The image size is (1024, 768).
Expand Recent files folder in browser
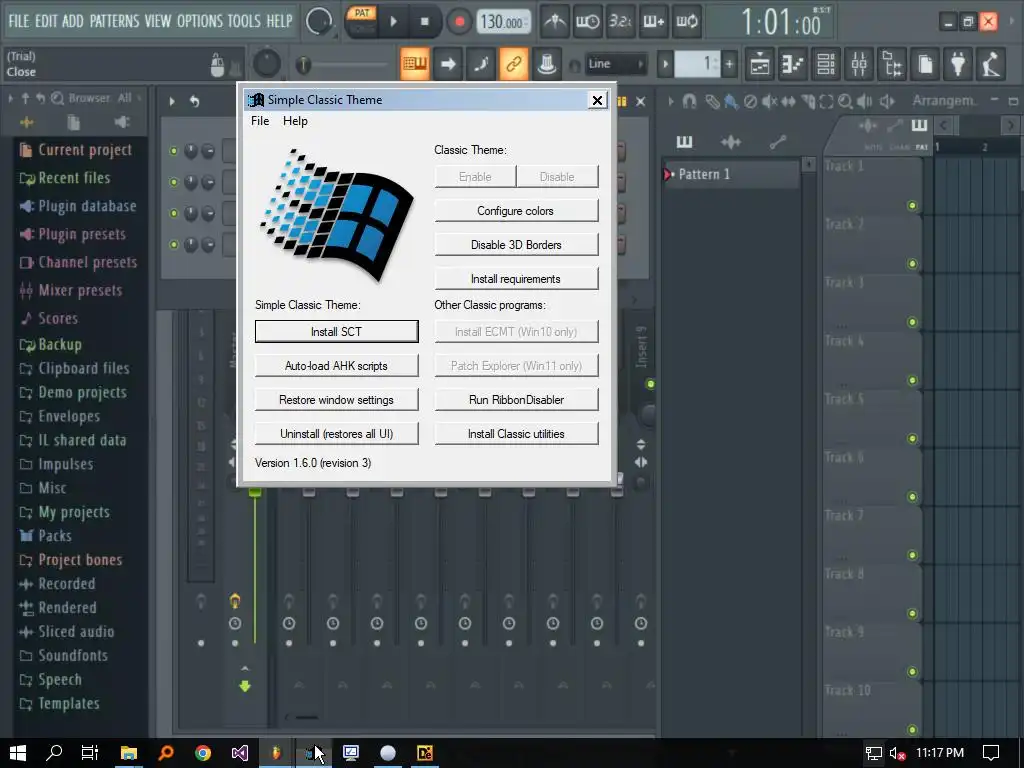click(65, 178)
